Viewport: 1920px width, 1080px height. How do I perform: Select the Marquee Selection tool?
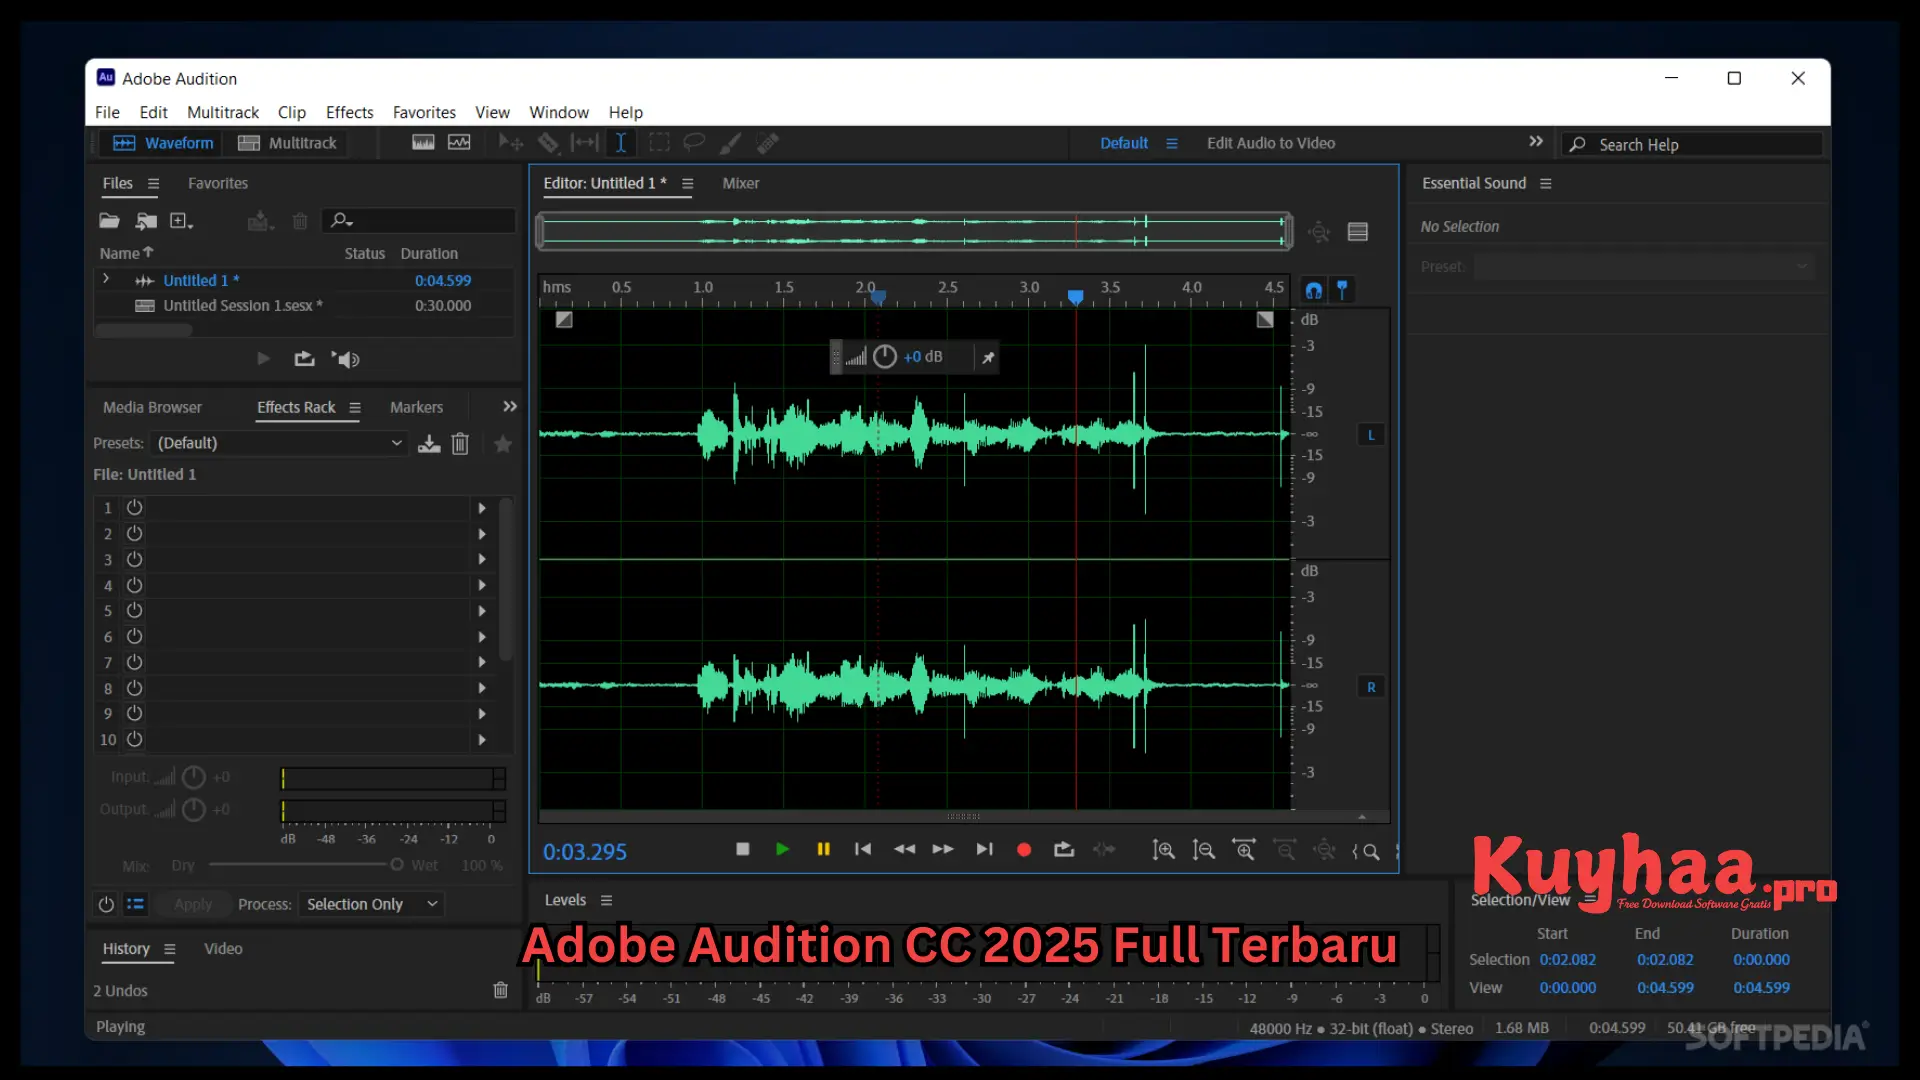click(659, 142)
